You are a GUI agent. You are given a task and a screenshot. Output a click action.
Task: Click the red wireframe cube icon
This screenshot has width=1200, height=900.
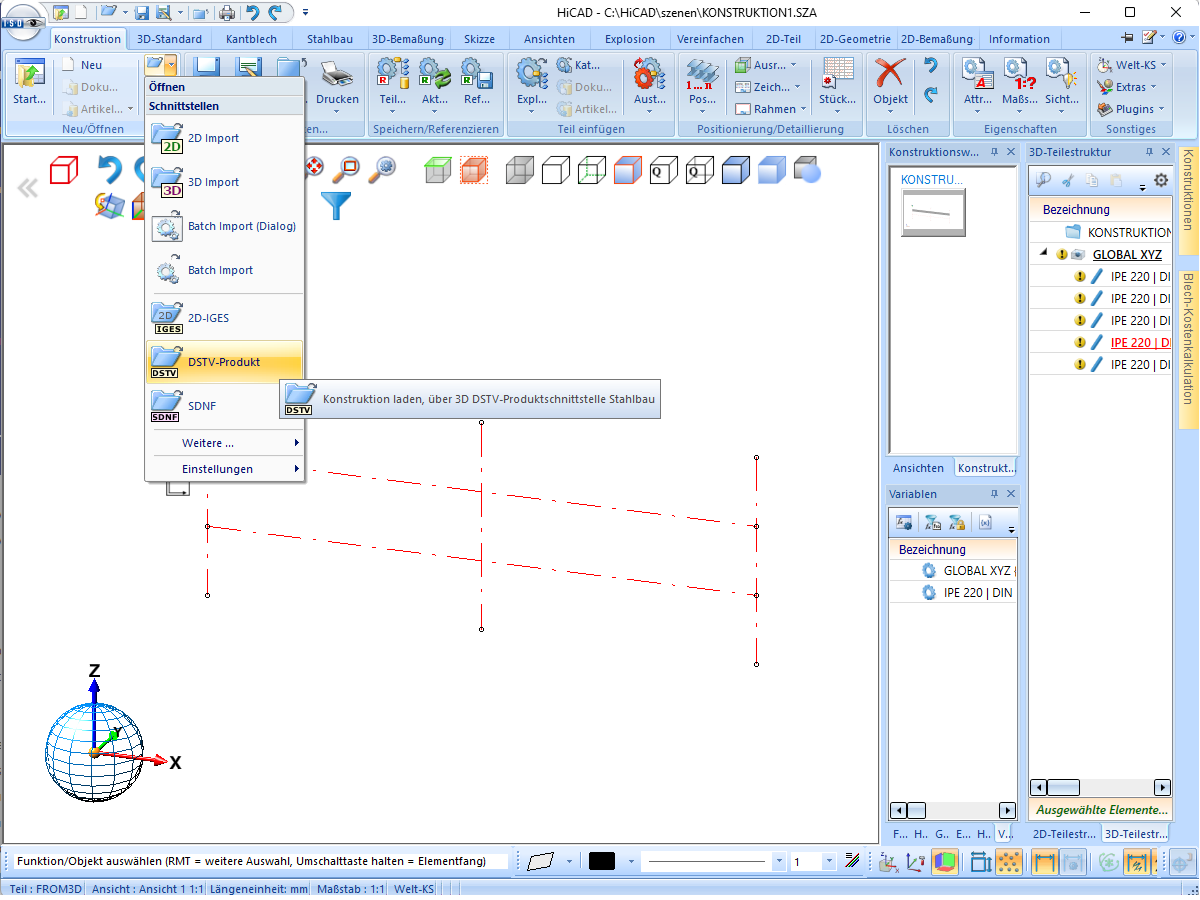[x=64, y=170]
